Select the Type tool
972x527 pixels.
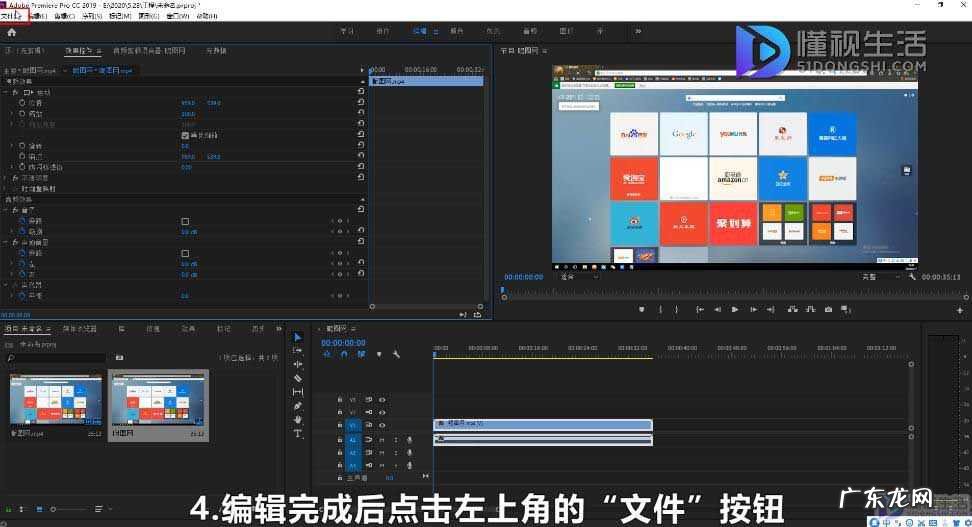click(298, 433)
